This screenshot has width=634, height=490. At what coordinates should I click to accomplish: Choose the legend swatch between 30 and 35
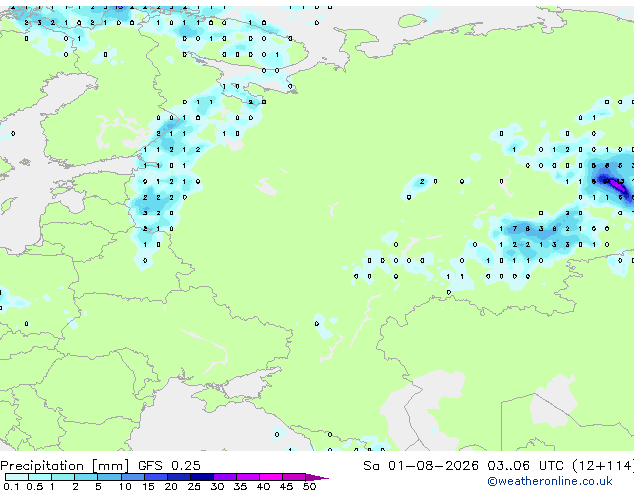tap(225, 477)
